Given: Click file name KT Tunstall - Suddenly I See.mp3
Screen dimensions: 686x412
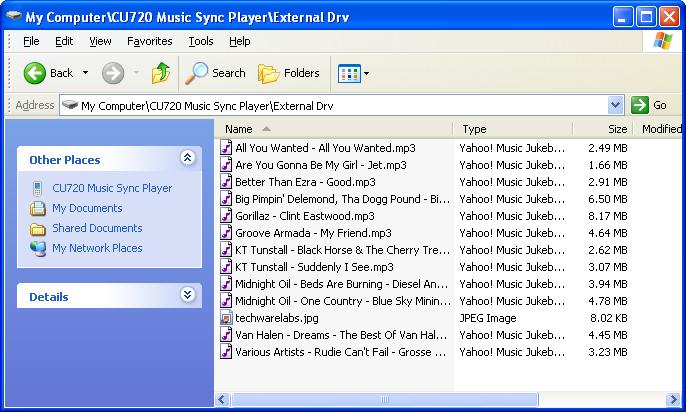Looking at the screenshot, I should (x=314, y=267).
